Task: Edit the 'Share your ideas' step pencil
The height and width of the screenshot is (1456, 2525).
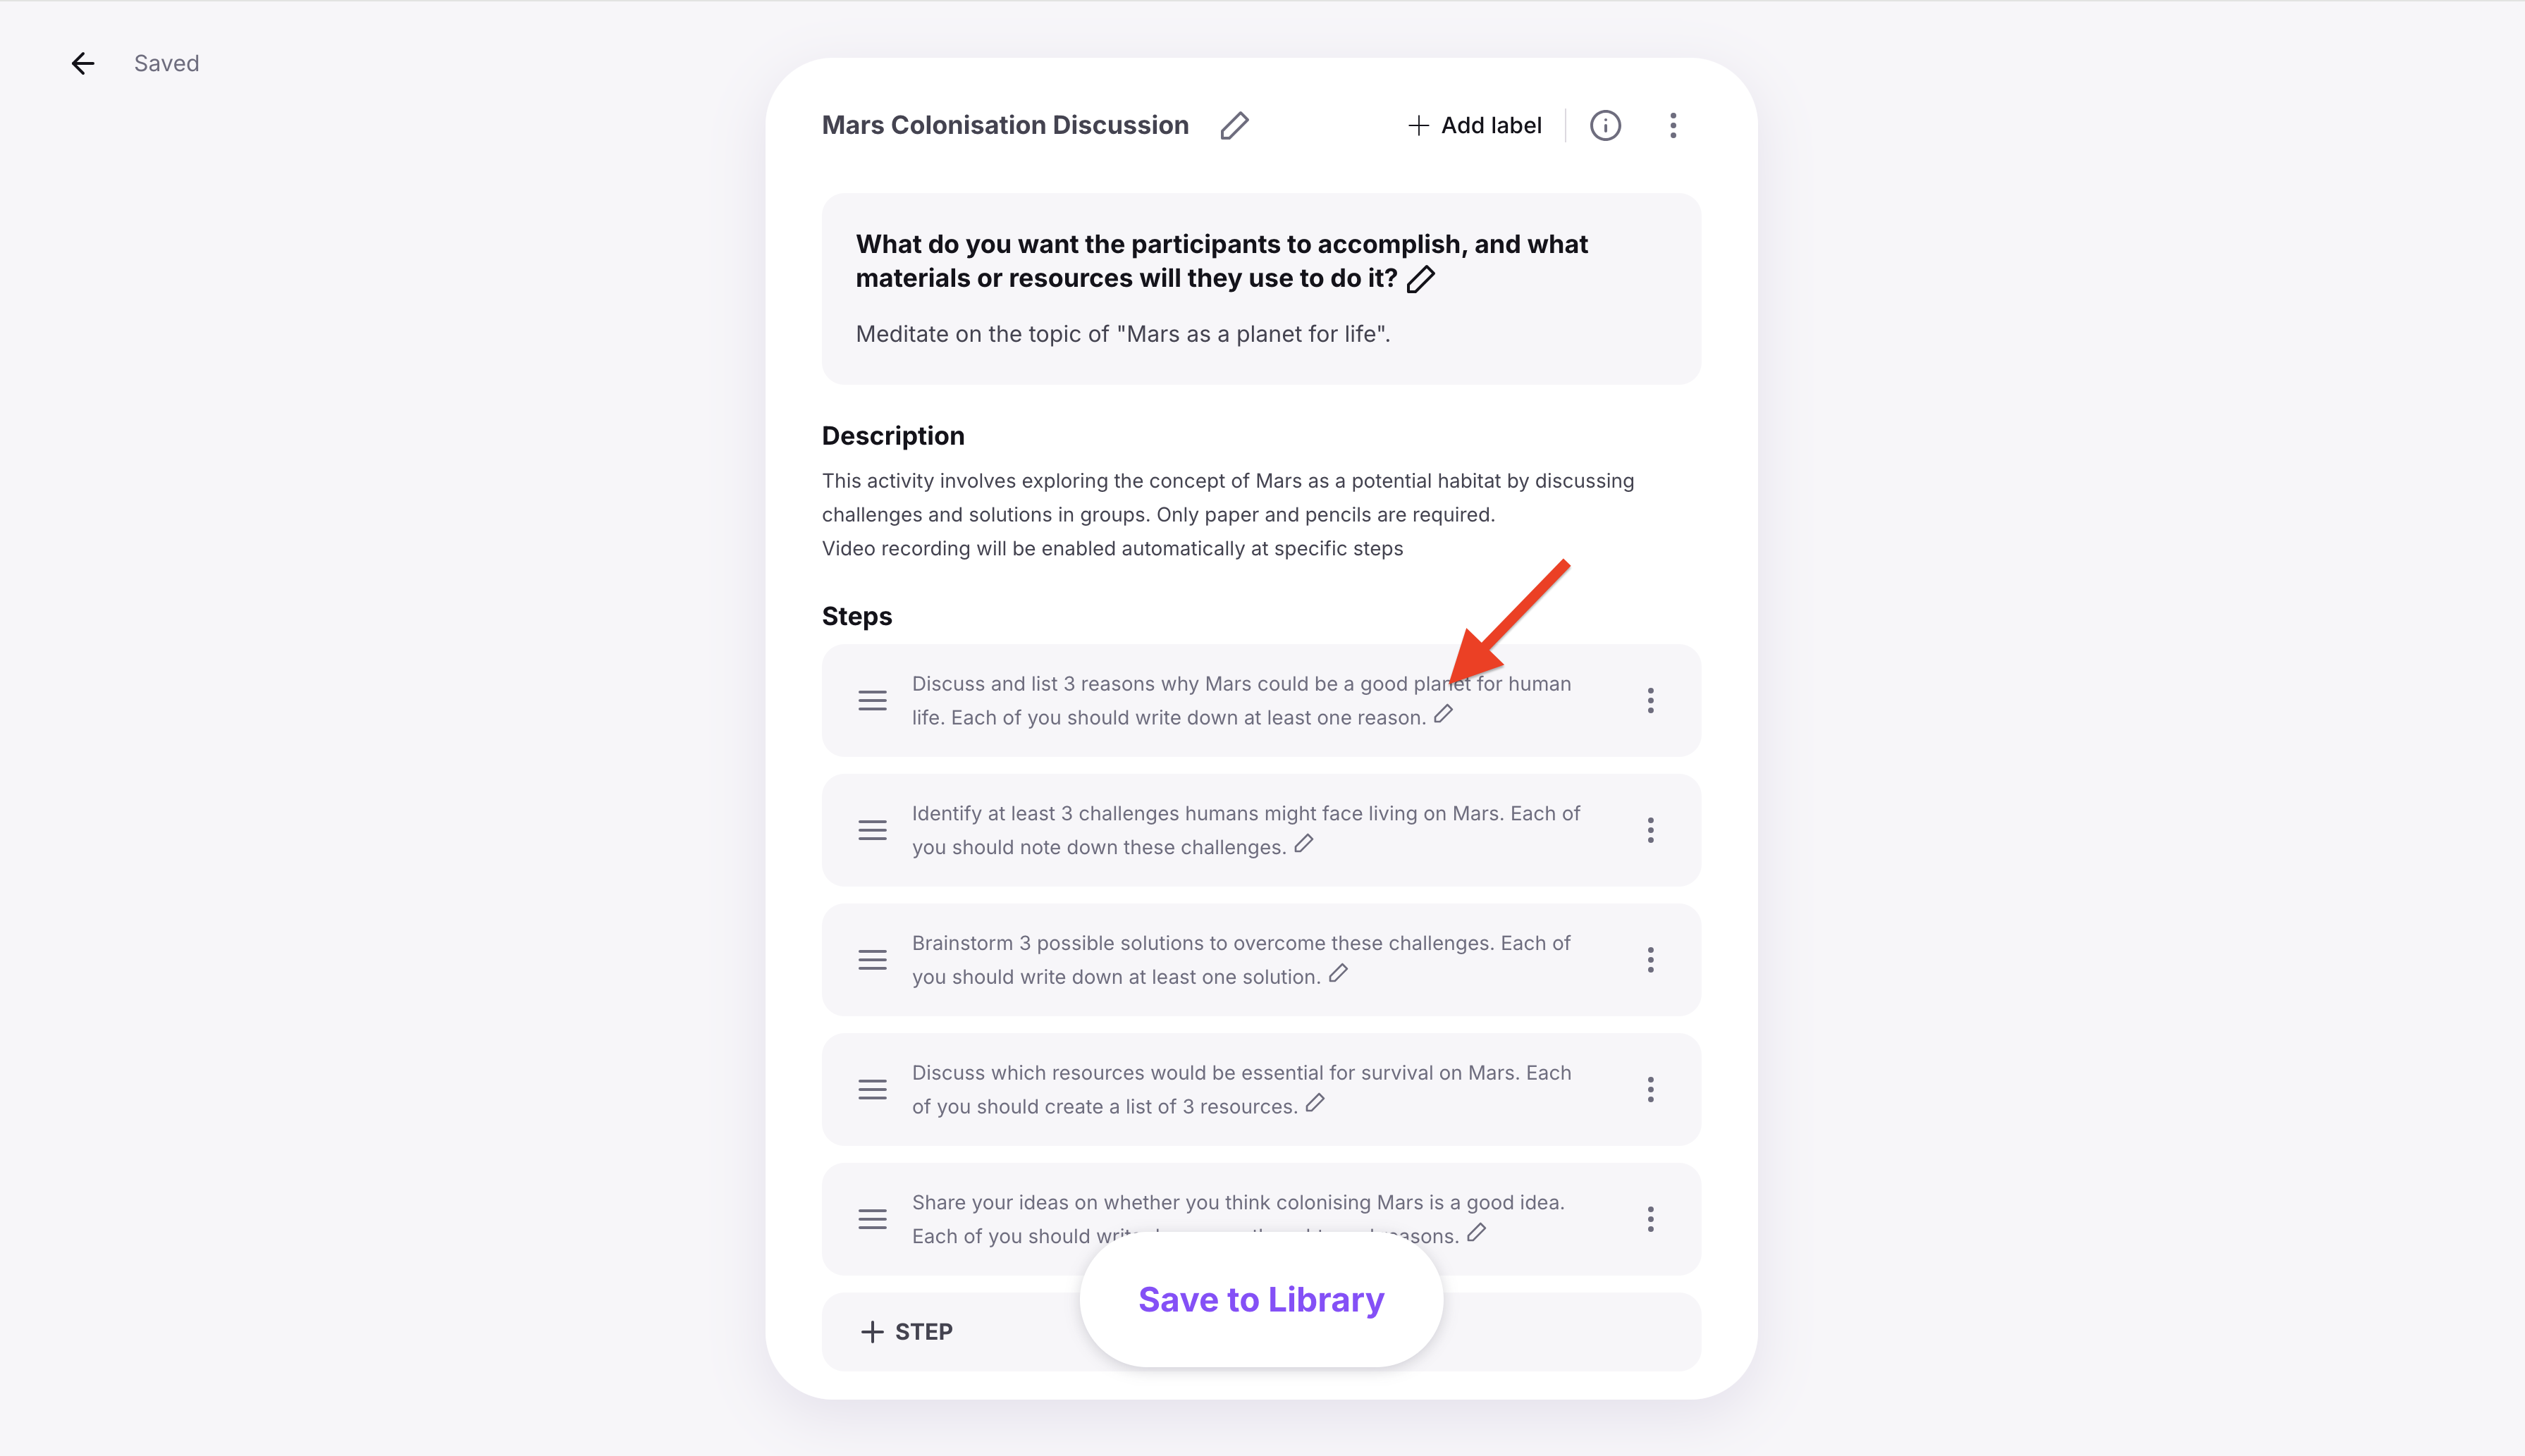Action: click(1476, 1233)
